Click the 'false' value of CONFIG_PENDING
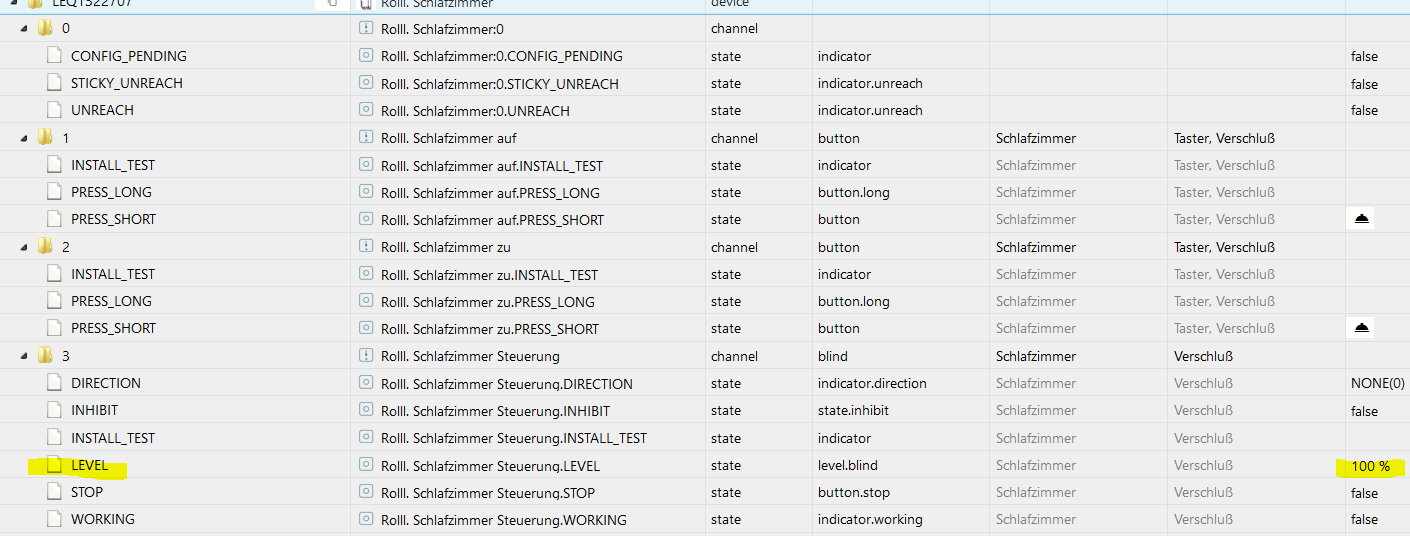The image size is (1410, 536). (x=1364, y=57)
